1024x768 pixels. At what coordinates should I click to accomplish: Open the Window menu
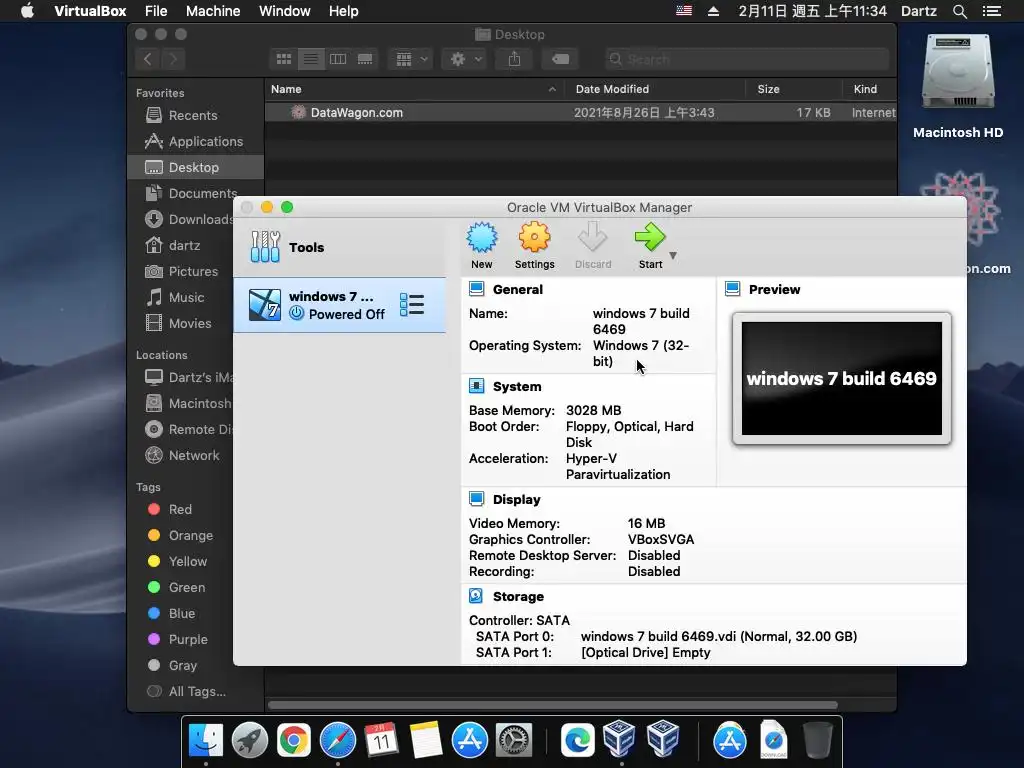pyautogui.click(x=285, y=11)
